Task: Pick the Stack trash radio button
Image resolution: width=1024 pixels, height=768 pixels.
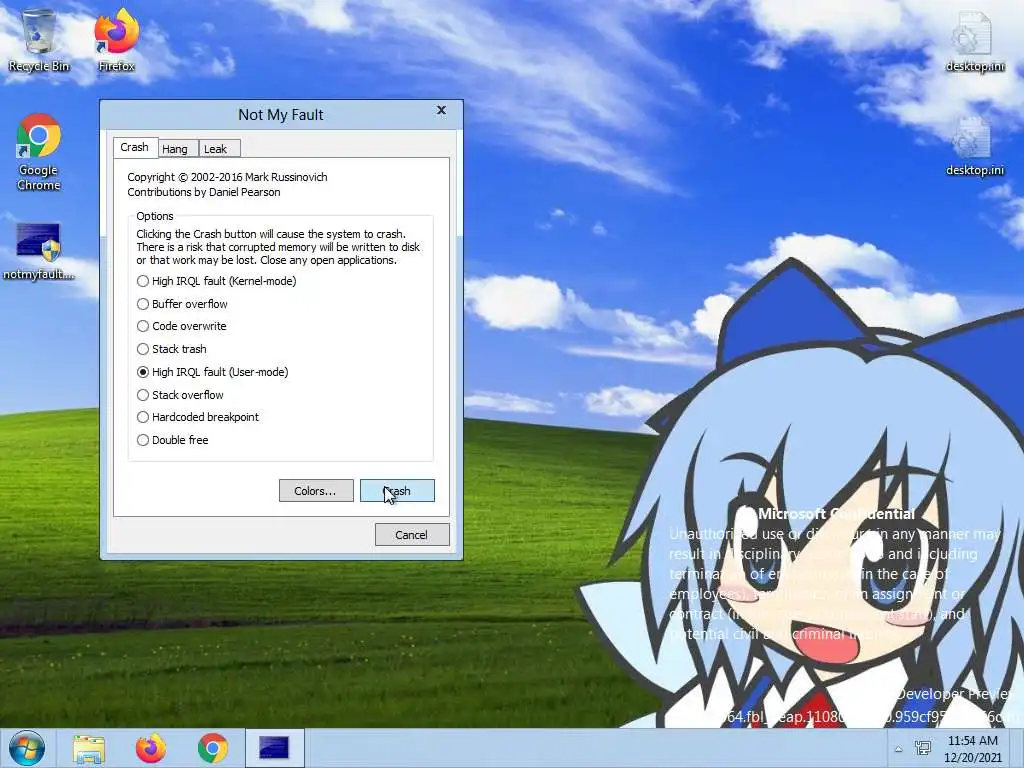Action: pos(172,349)
